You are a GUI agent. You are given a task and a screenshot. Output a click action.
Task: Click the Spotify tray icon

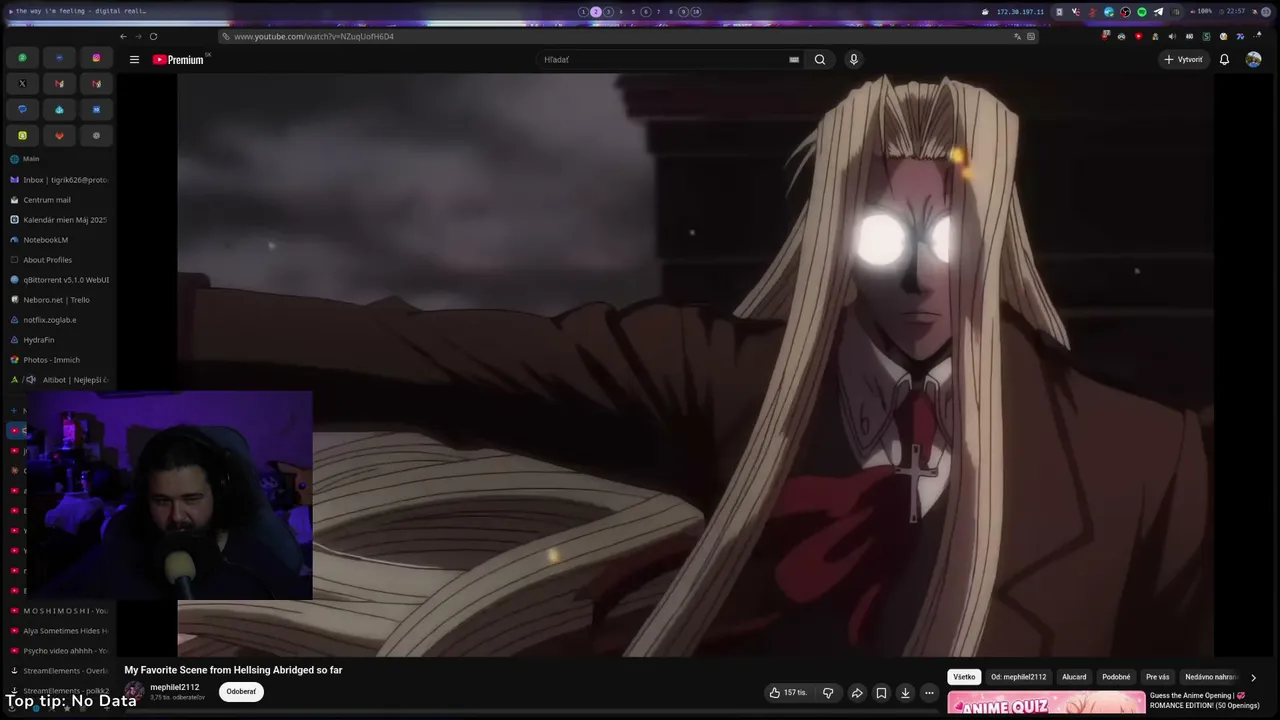point(1142,12)
